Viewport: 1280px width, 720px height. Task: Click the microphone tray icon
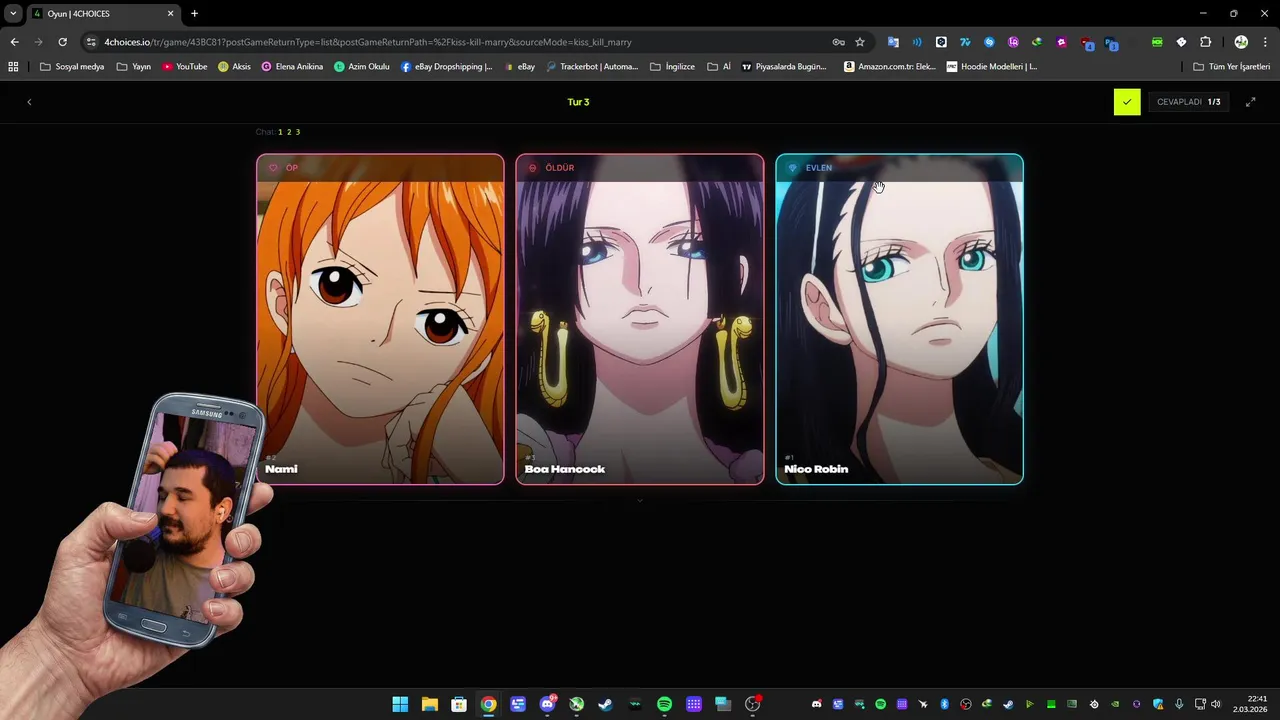pos(1180,704)
